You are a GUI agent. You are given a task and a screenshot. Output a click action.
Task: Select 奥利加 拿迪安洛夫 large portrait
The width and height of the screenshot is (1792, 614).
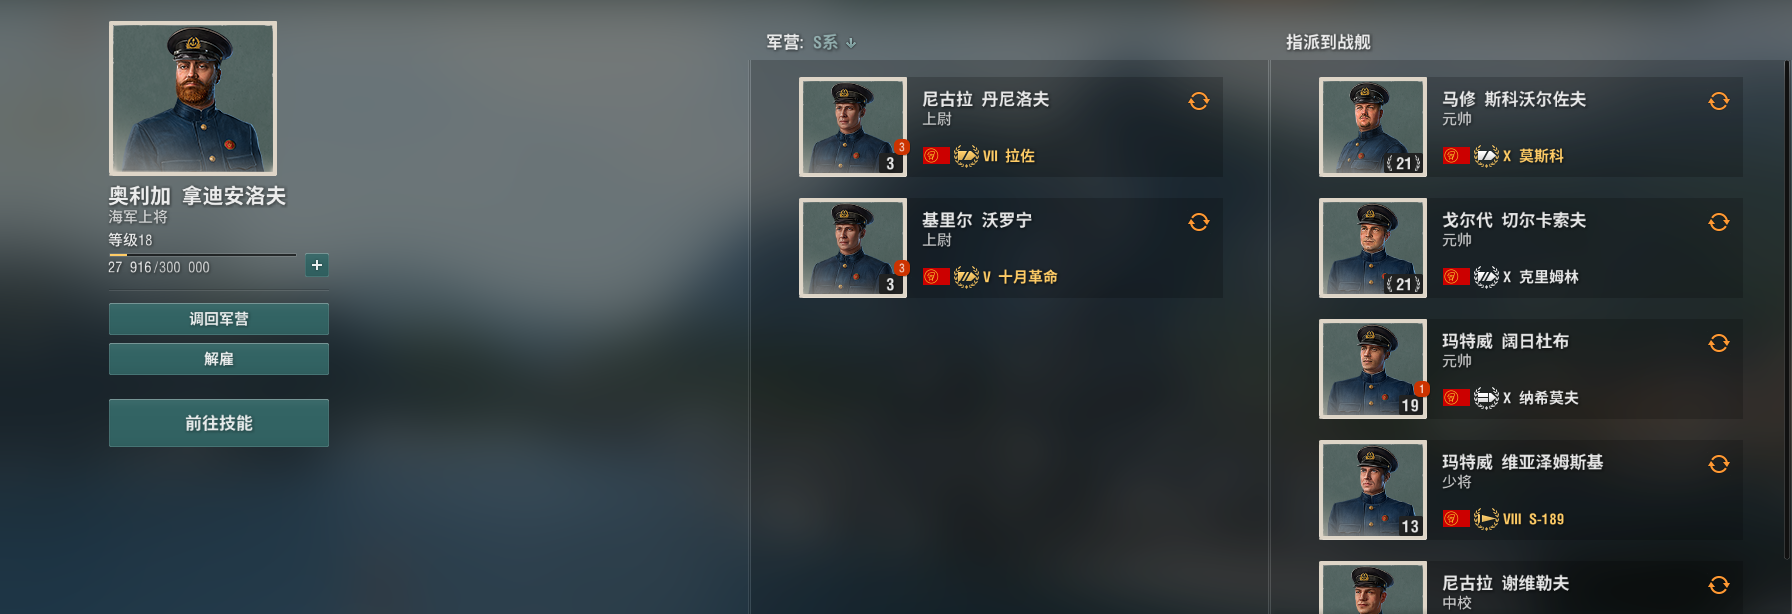193,98
